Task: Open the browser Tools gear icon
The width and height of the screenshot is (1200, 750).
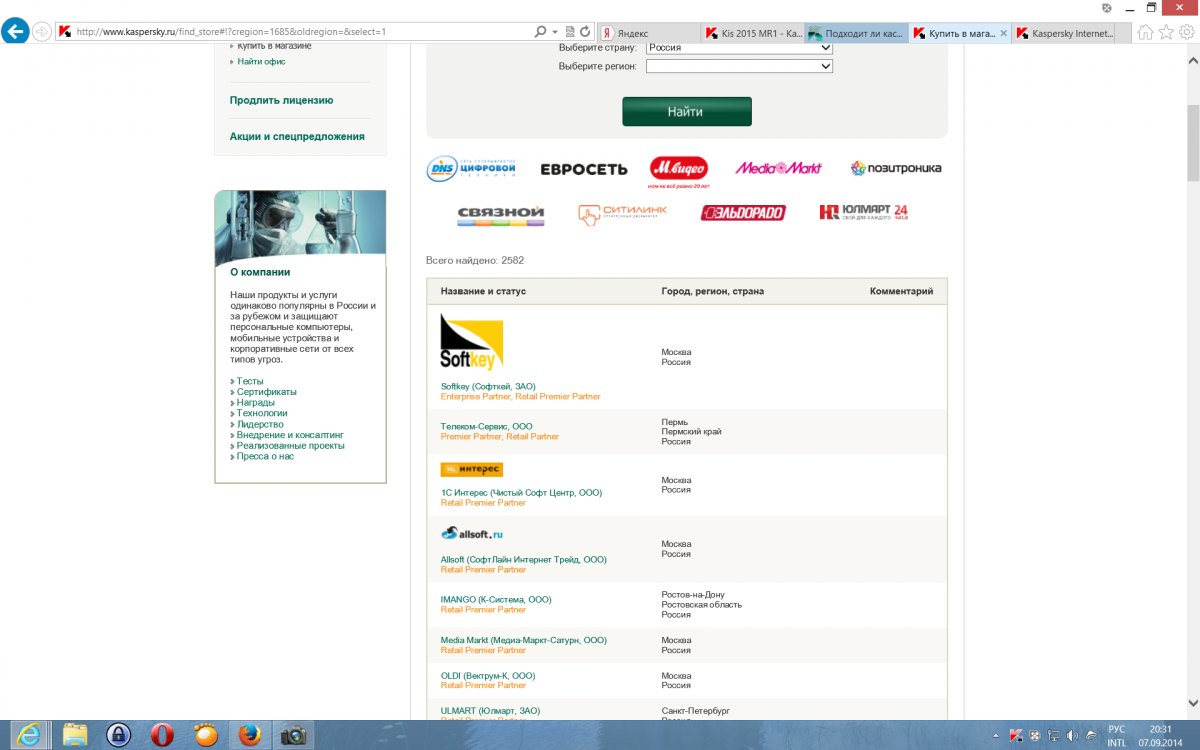Action: 1187,32
